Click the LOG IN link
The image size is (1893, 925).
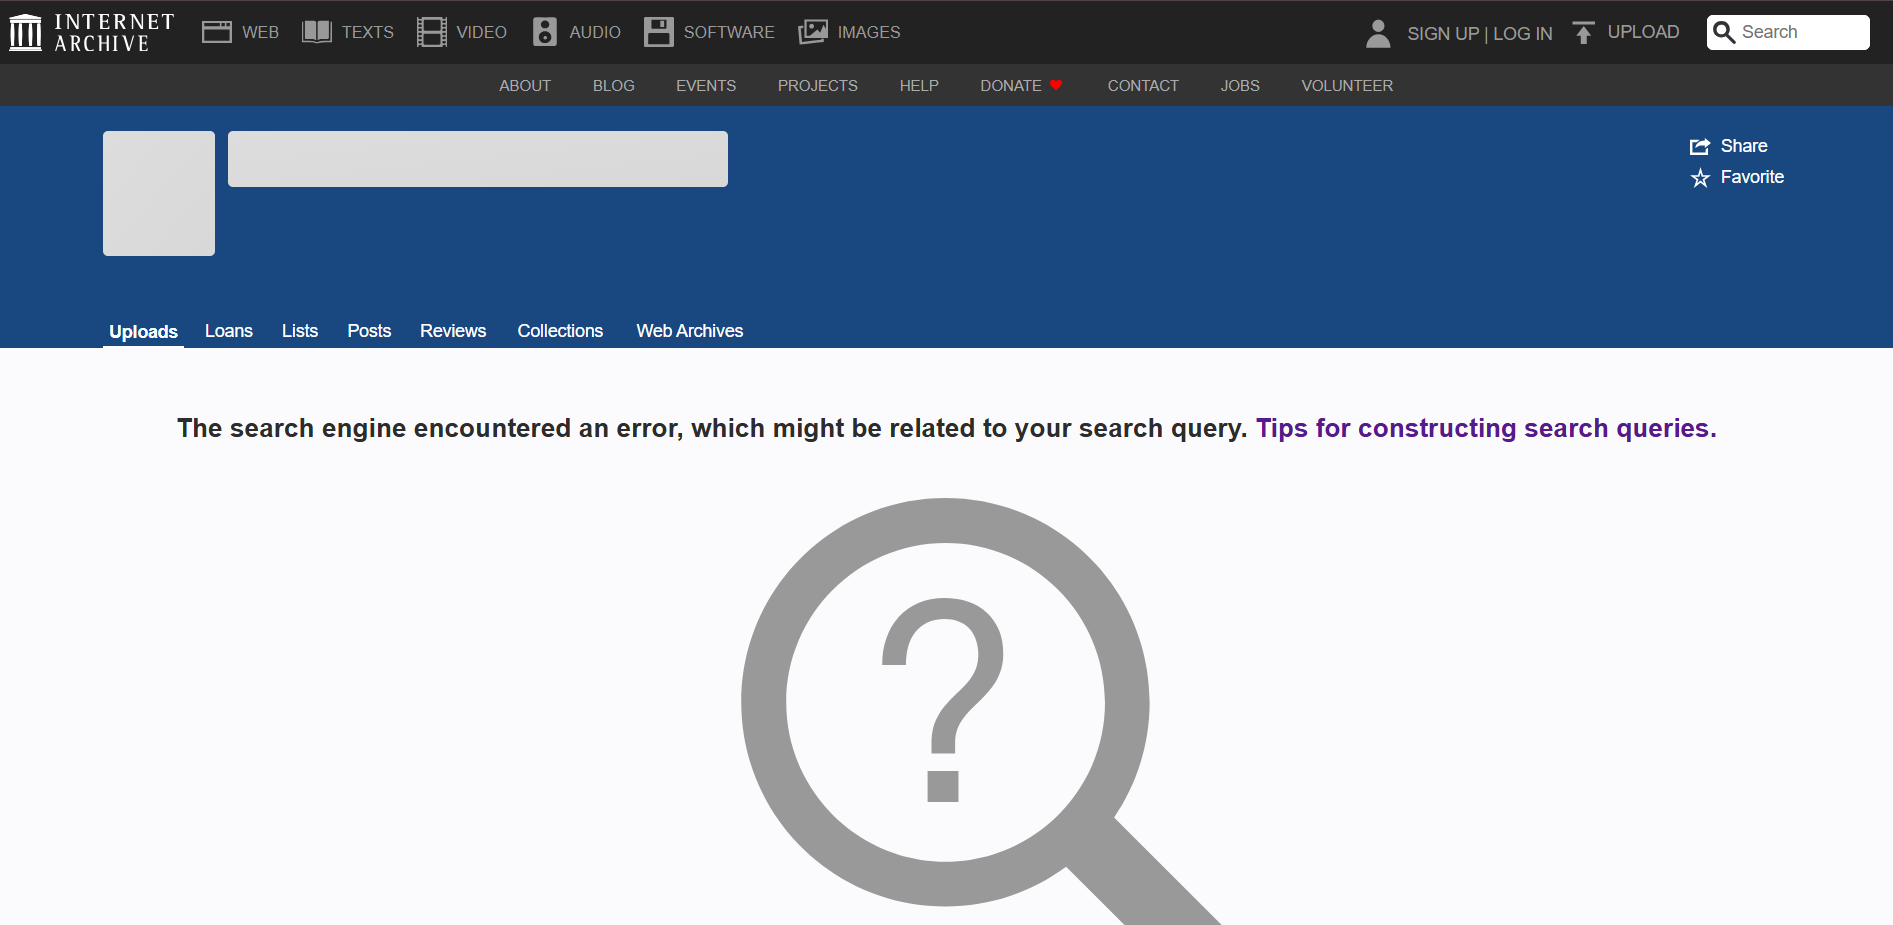(1523, 33)
